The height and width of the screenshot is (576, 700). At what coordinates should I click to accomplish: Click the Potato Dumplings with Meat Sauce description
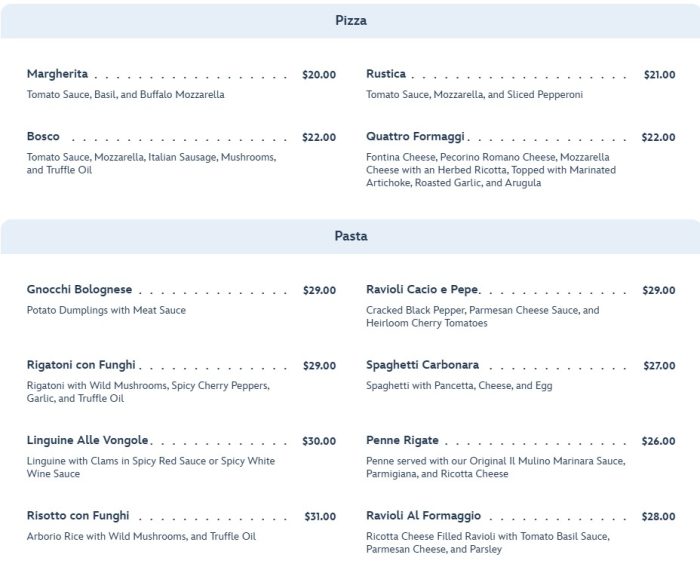tap(106, 310)
